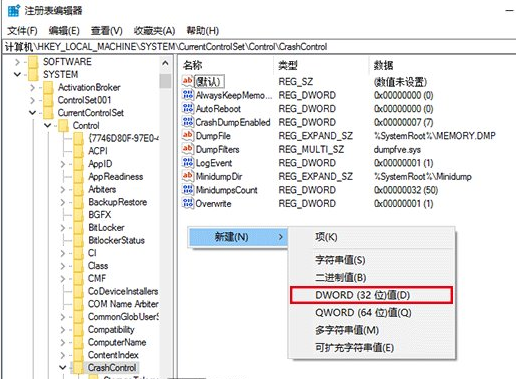Click the DWORD icon of AlwaysKeepMemoryDump value

[188, 95]
